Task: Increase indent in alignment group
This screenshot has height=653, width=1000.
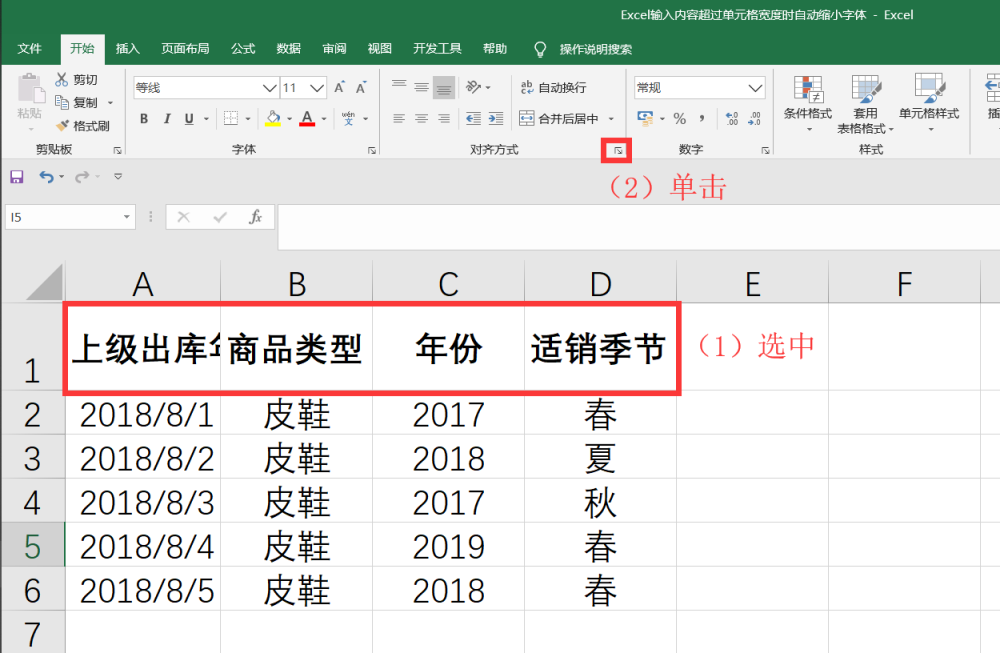Action: pyautogui.click(x=496, y=119)
